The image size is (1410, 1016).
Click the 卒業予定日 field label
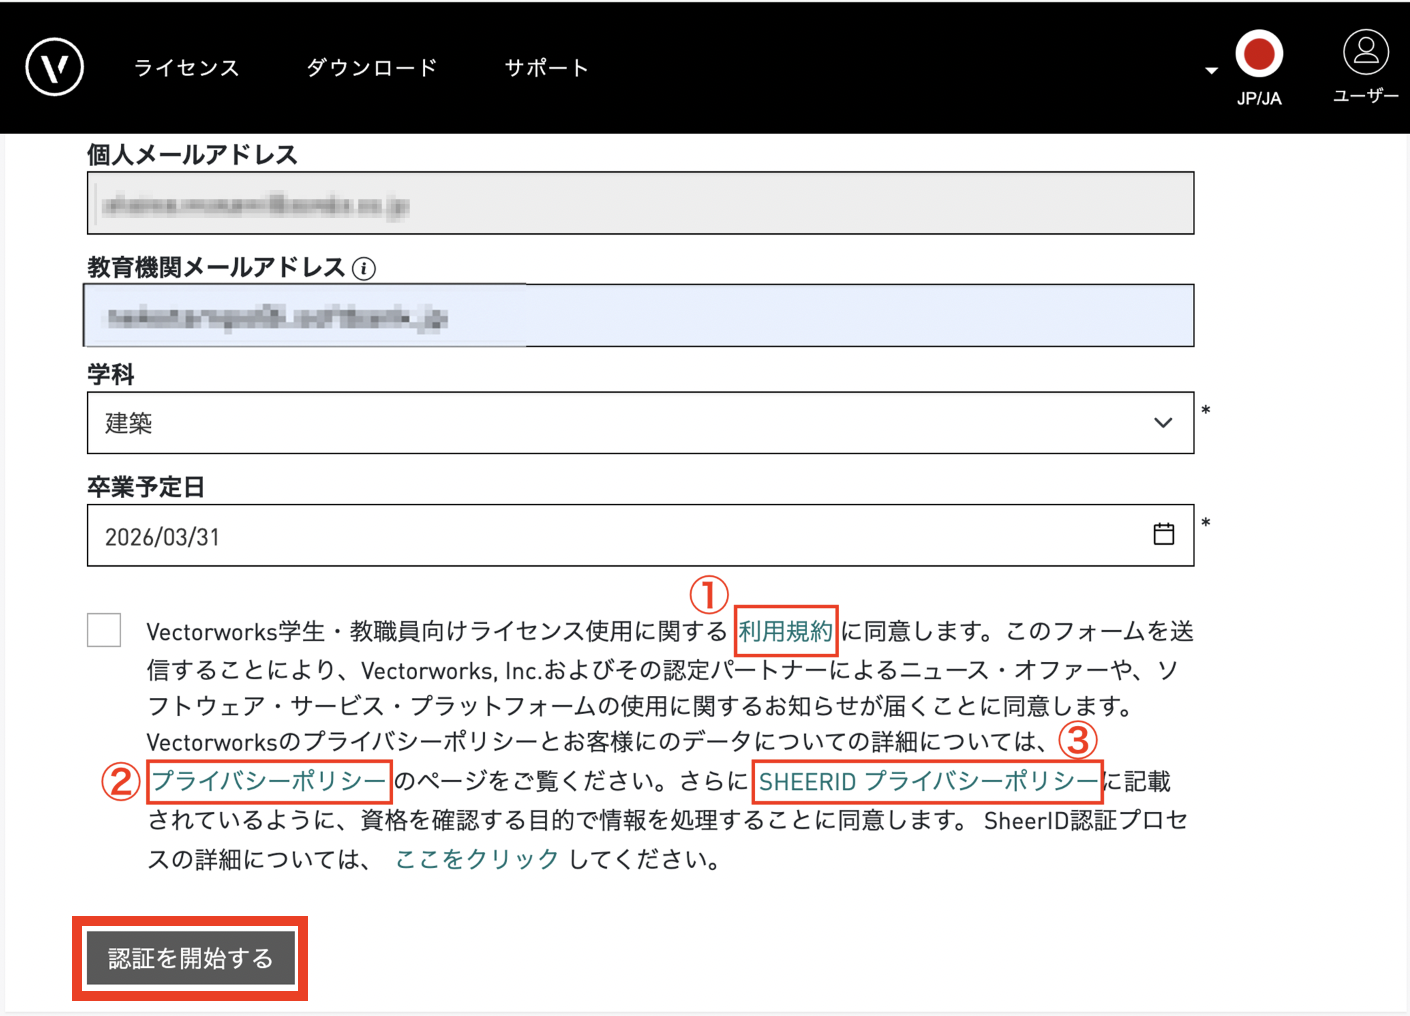click(x=146, y=487)
